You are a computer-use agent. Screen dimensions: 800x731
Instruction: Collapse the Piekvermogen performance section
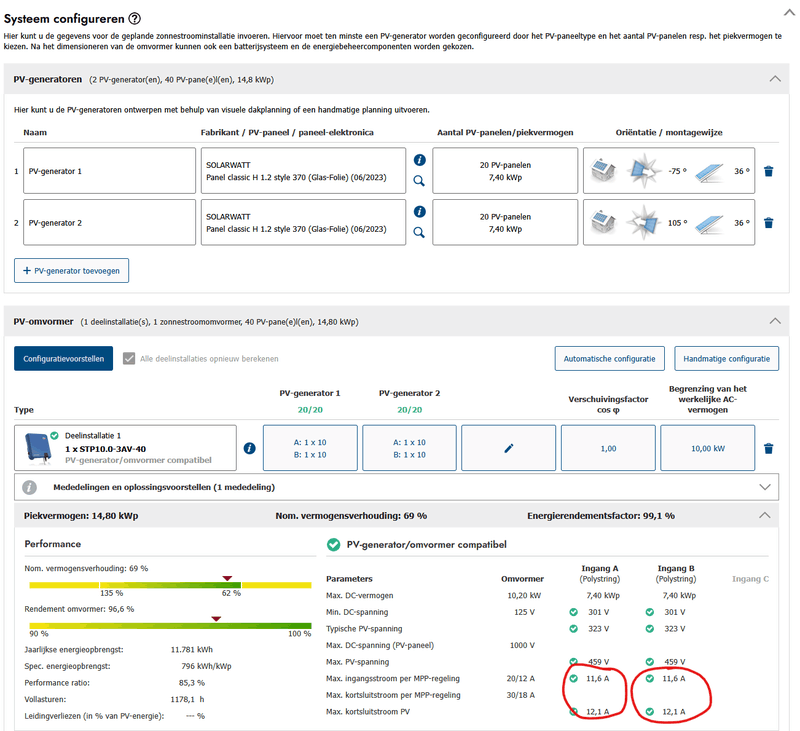(x=765, y=514)
